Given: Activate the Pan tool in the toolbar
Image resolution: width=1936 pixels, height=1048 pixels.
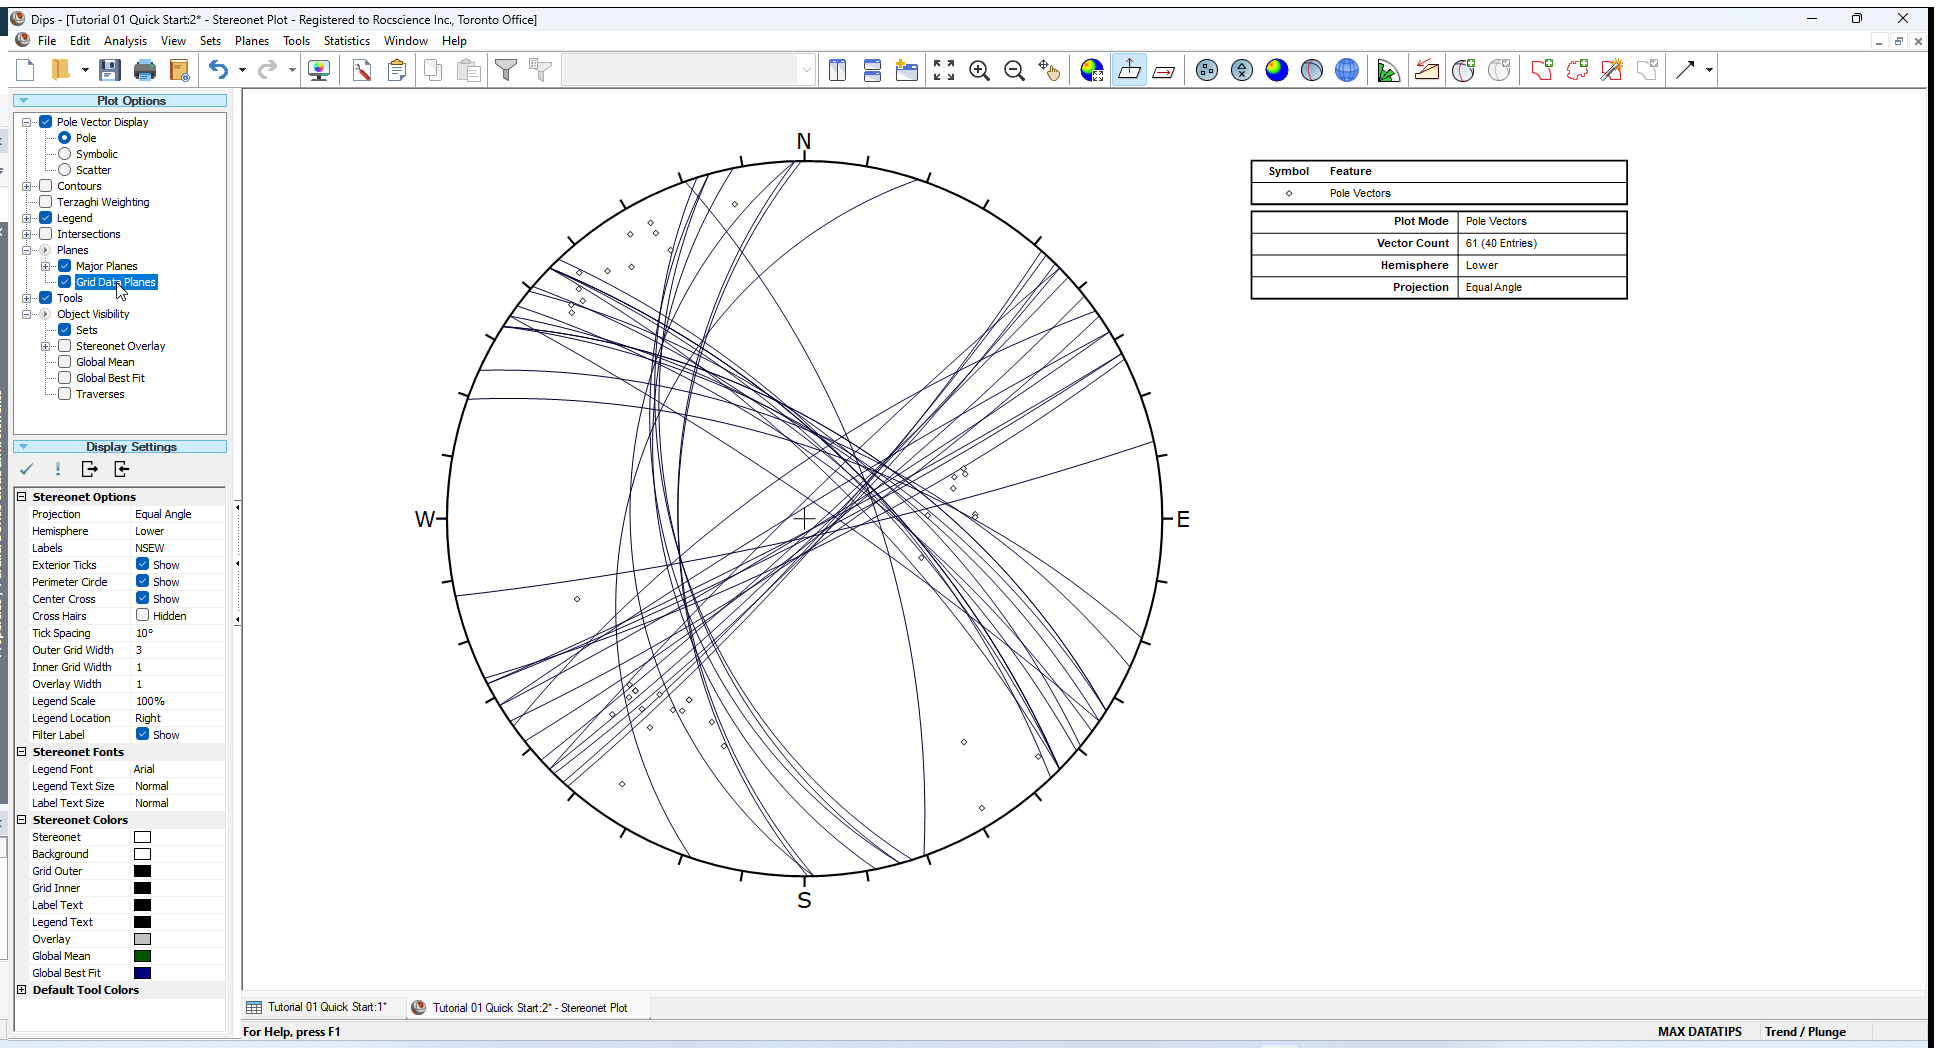Looking at the screenshot, I should point(1050,70).
